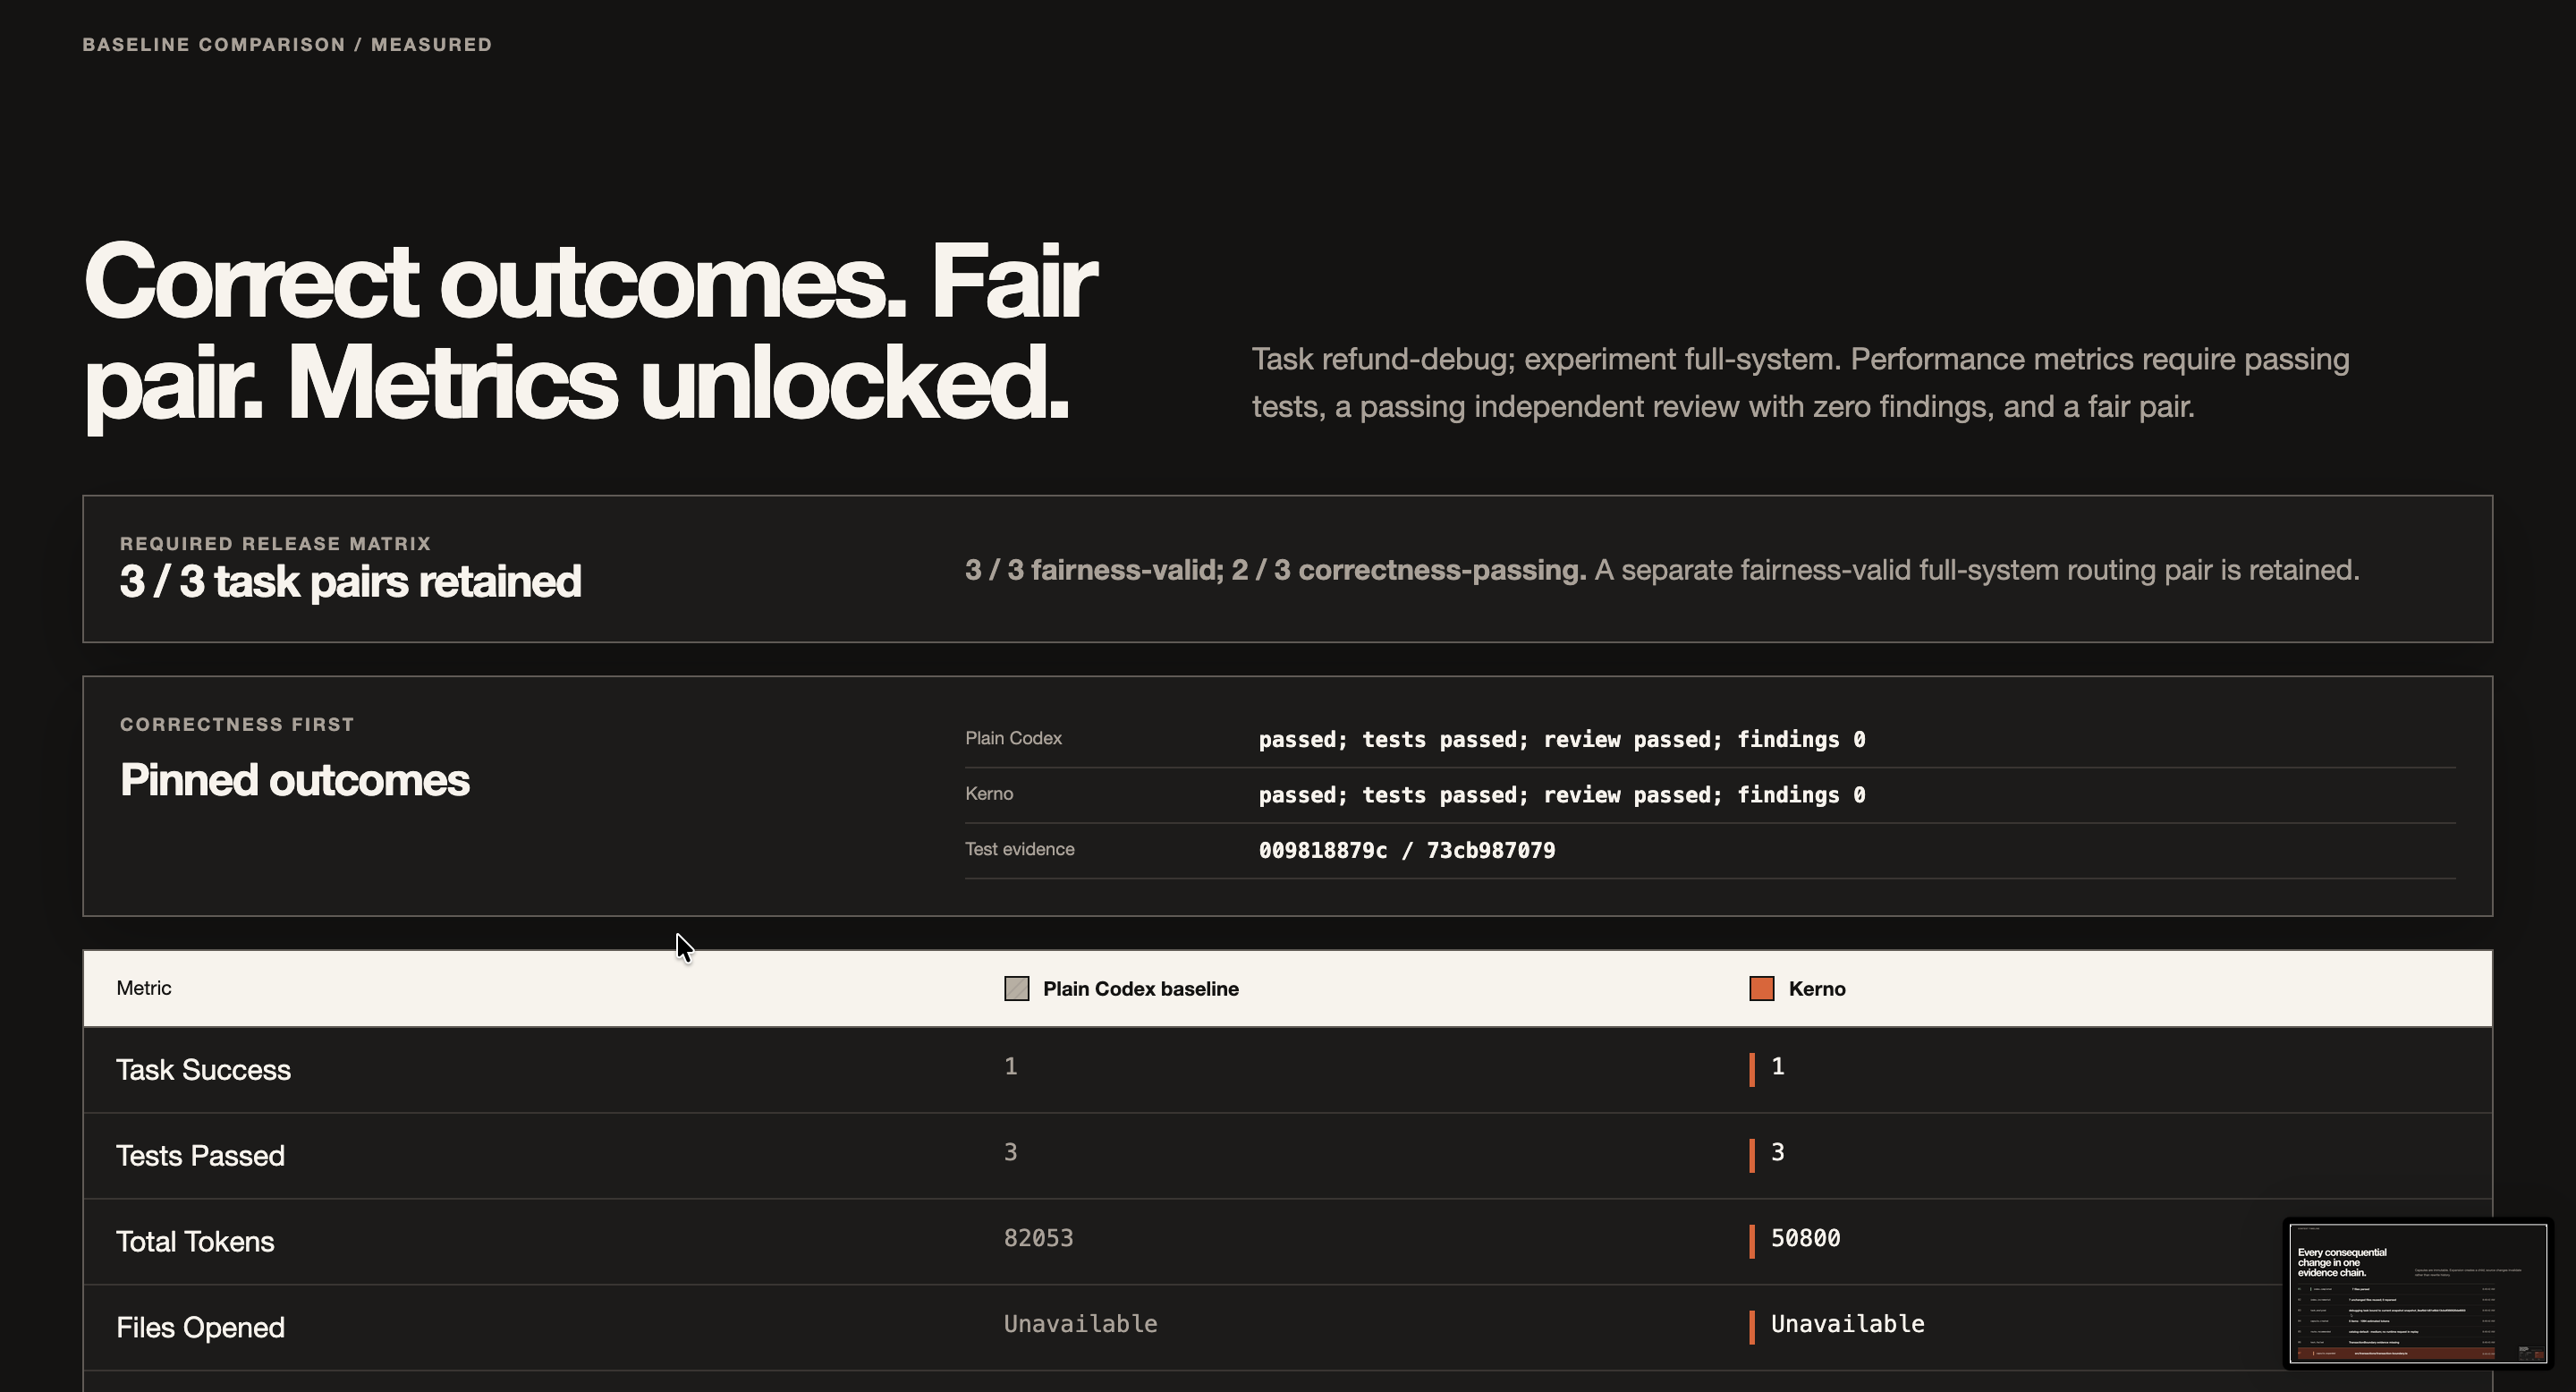Click the 'CORRECTNESS FIRST' label
Image resolution: width=2576 pixels, height=1392 pixels.
pyautogui.click(x=237, y=724)
